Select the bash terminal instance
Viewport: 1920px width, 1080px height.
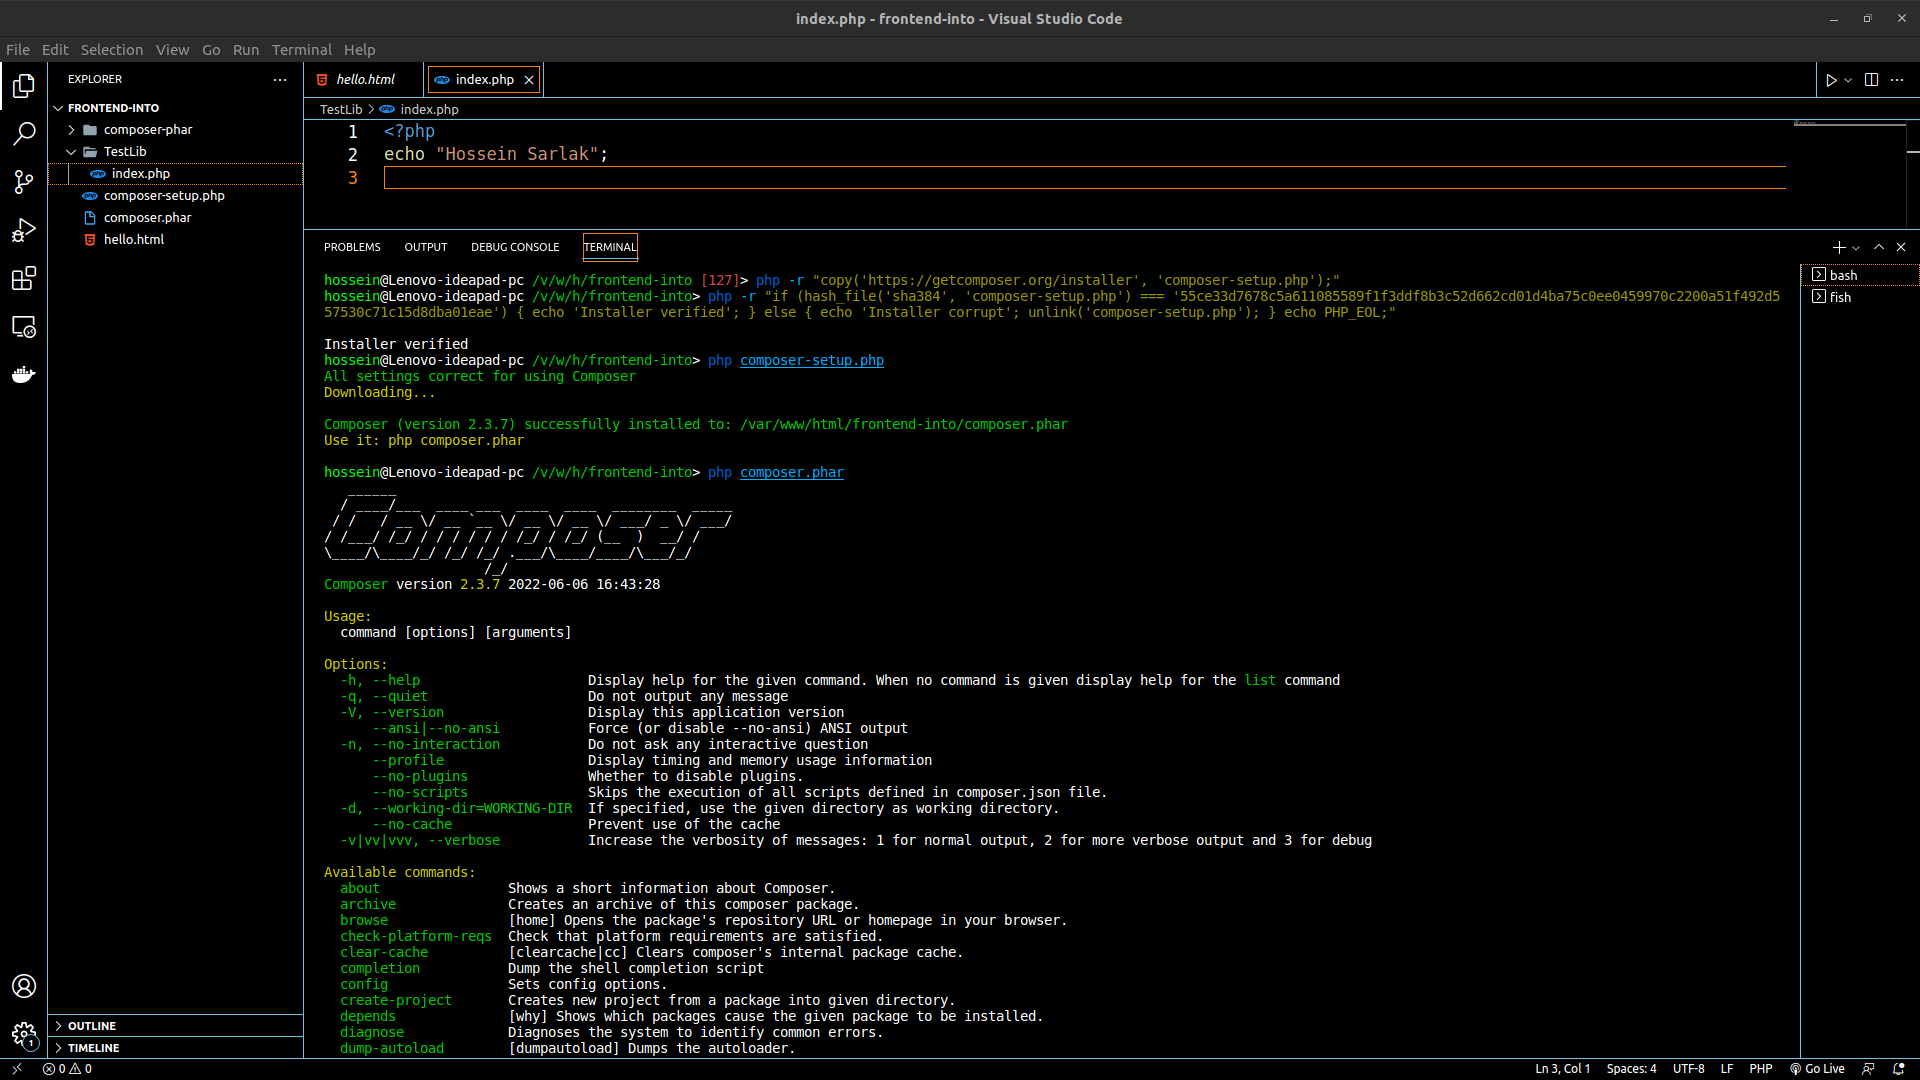point(1860,275)
